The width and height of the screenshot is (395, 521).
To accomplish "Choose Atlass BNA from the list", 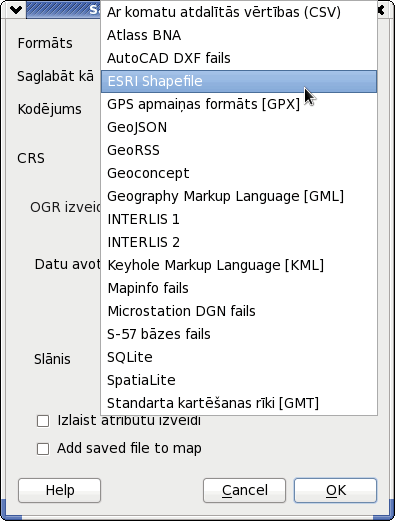I will (x=239, y=35).
